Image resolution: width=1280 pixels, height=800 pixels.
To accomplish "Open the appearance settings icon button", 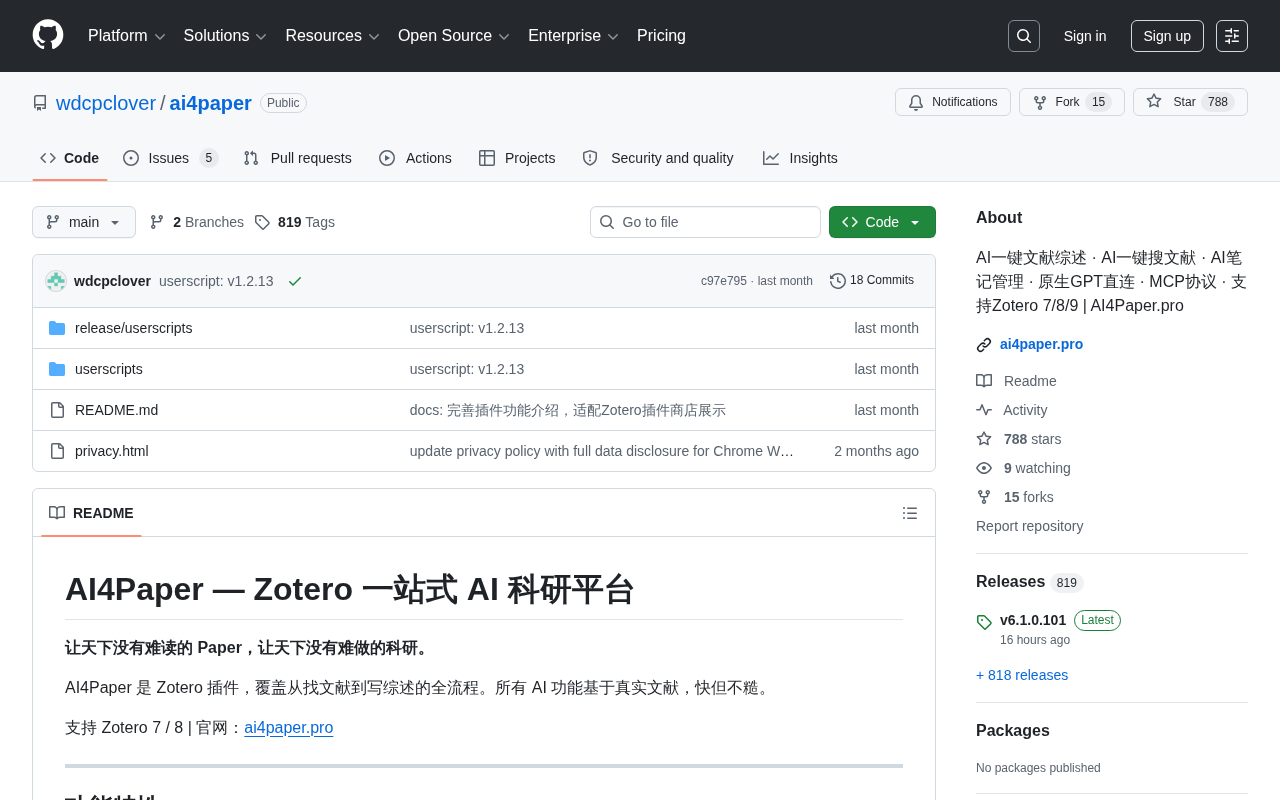I will coord(1232,36).
